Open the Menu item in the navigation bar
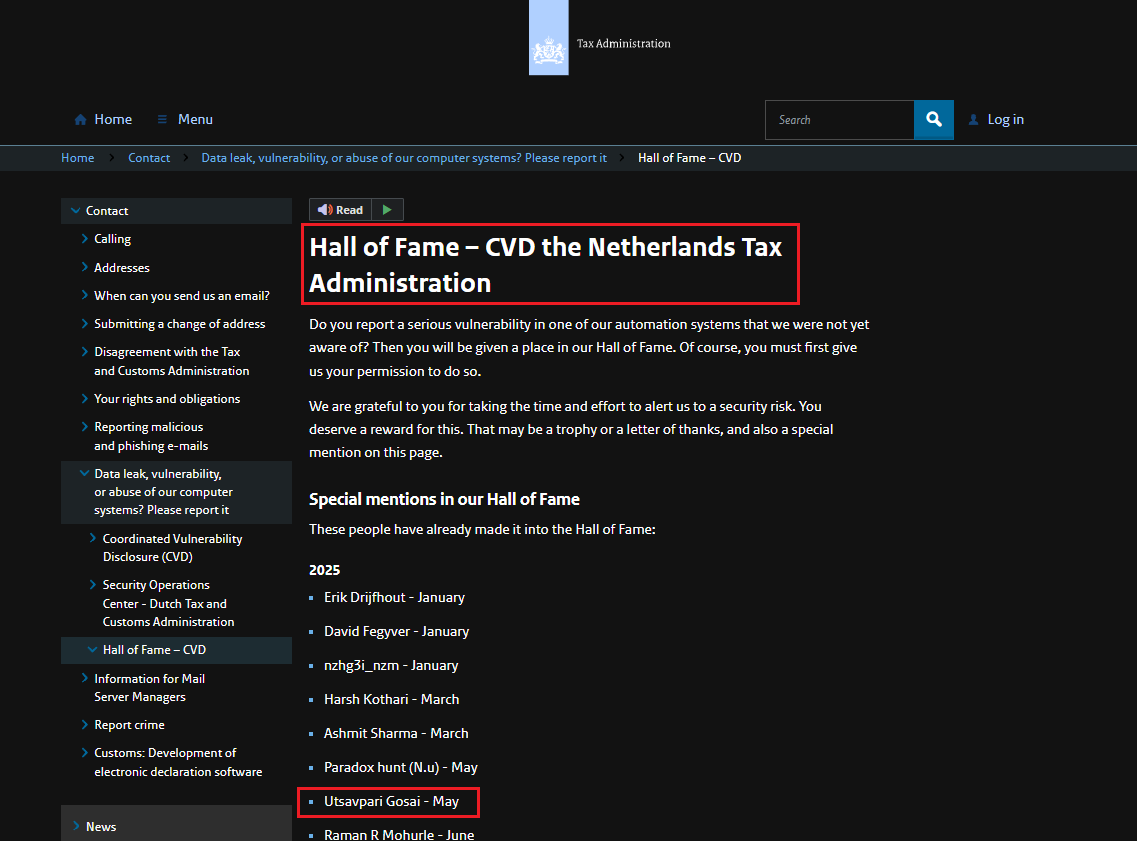1137x841 pixels. coord(195,120)
